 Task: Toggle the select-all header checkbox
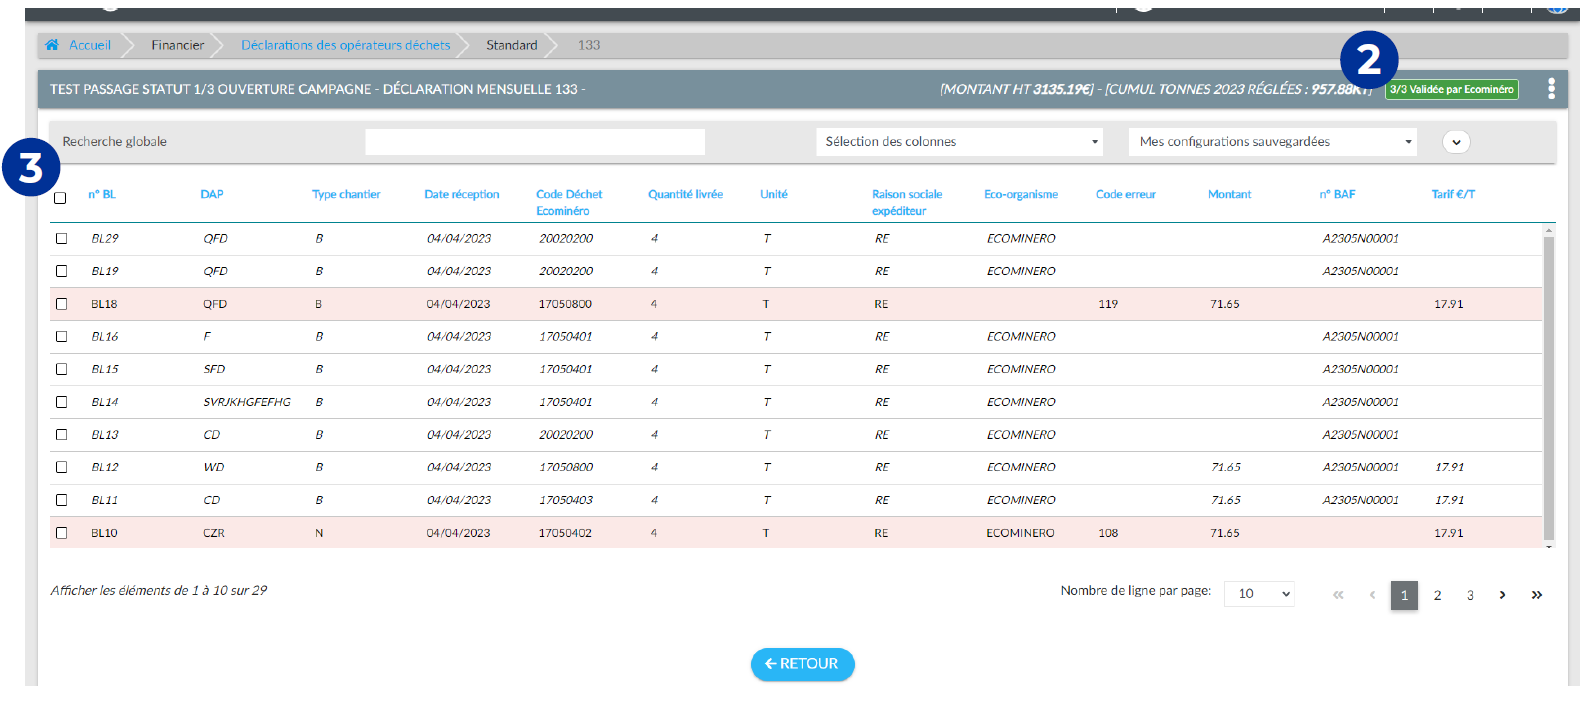point(60,198)
